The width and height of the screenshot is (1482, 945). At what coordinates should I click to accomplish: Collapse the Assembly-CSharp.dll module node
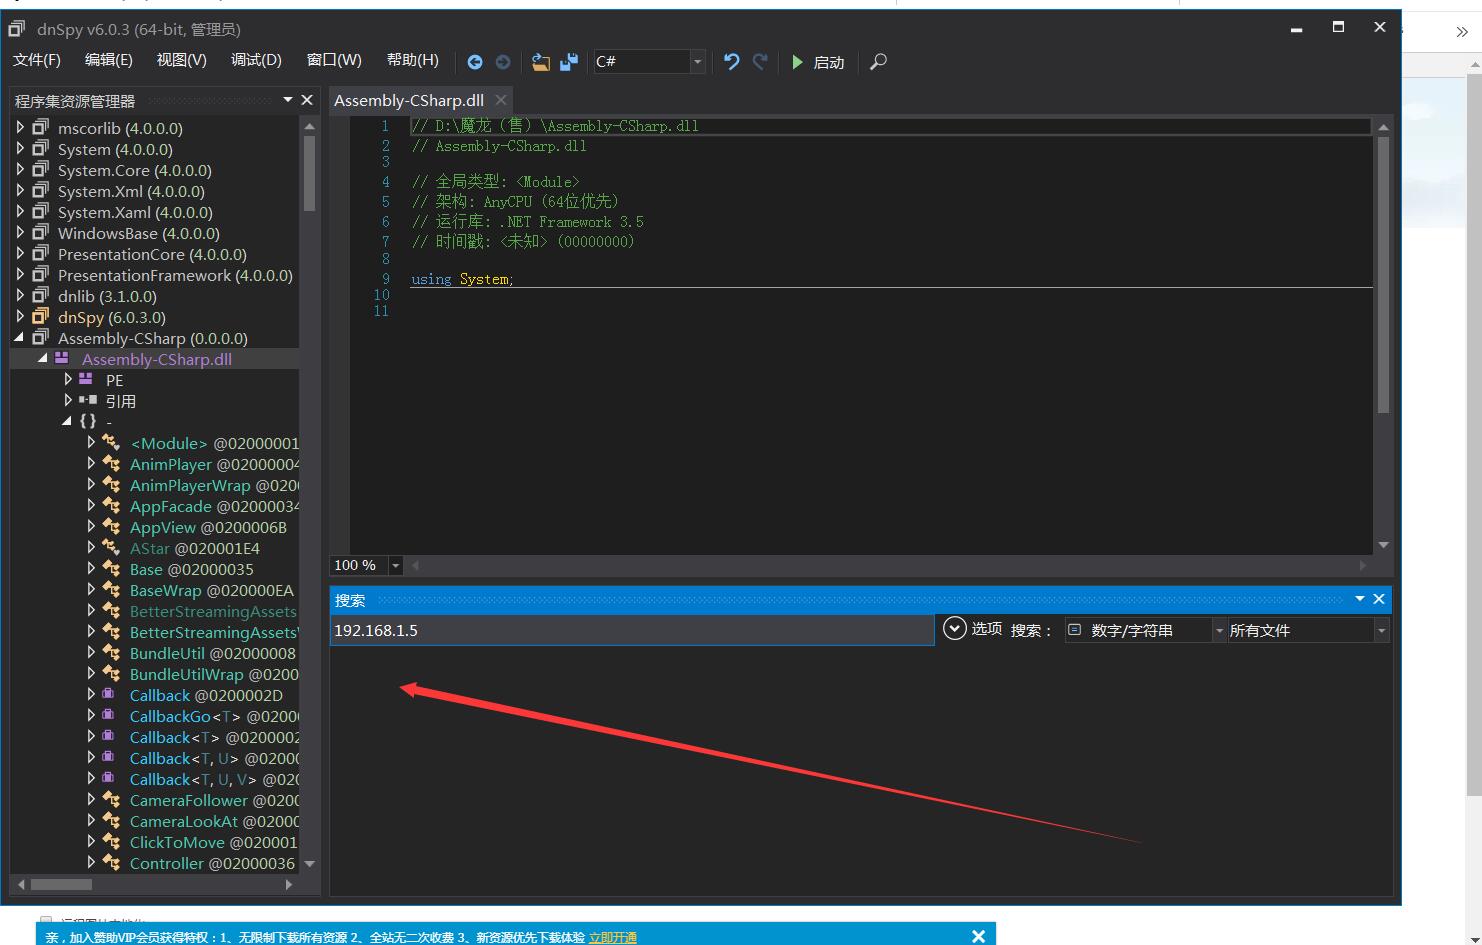[x=43, y=359]
